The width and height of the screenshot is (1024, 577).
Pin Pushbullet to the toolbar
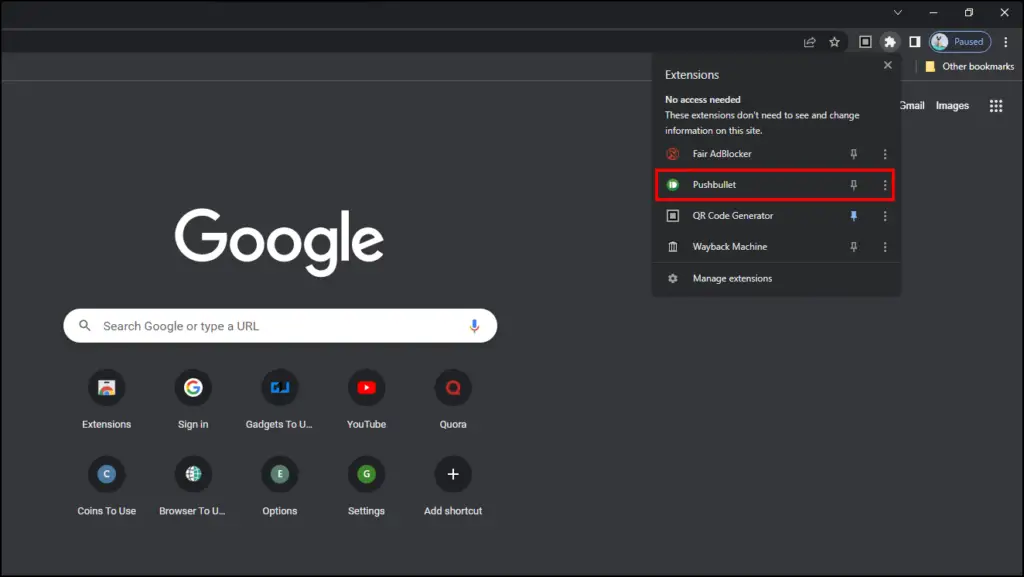point(853,185)
